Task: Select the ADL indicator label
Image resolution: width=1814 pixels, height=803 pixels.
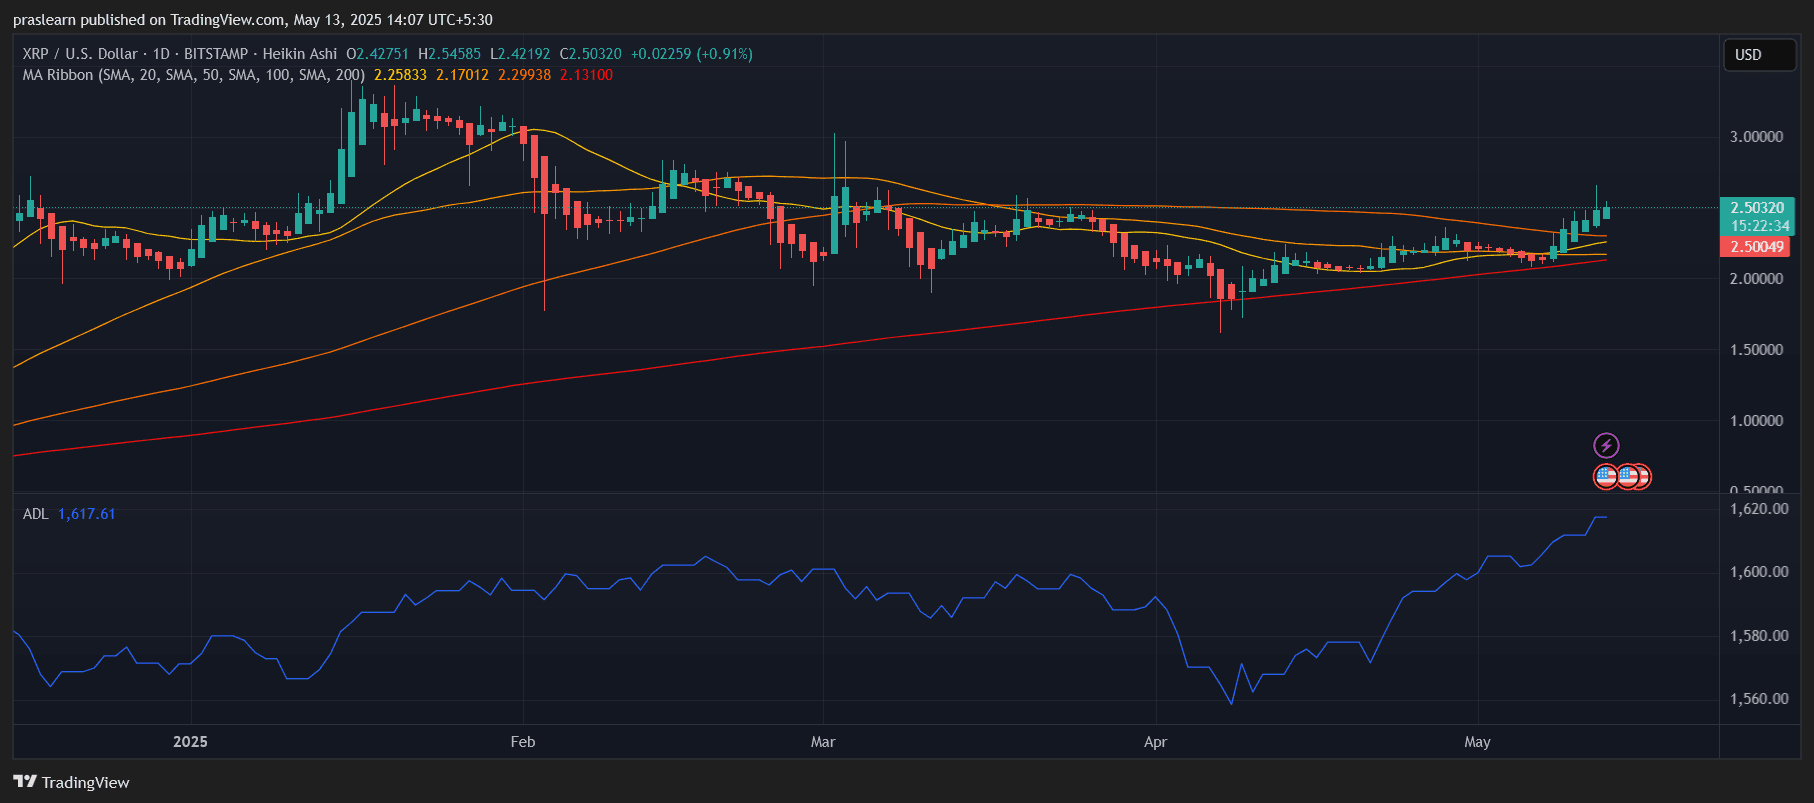Action: click(x=35, y=514)
